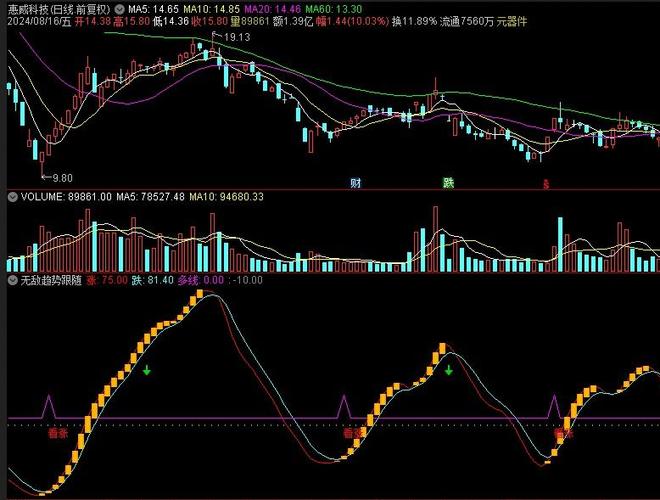Select the volume MA10: 94680.33 legend

coord(226,197)
